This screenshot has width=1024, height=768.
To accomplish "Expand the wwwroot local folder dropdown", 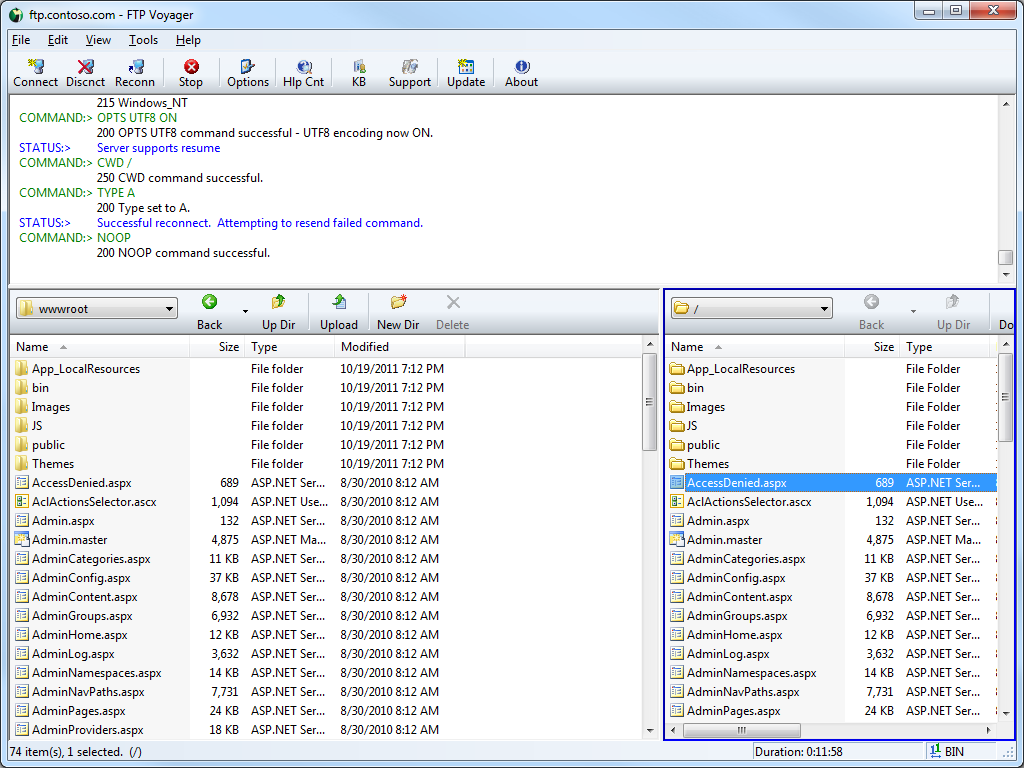I will [168, 309].
